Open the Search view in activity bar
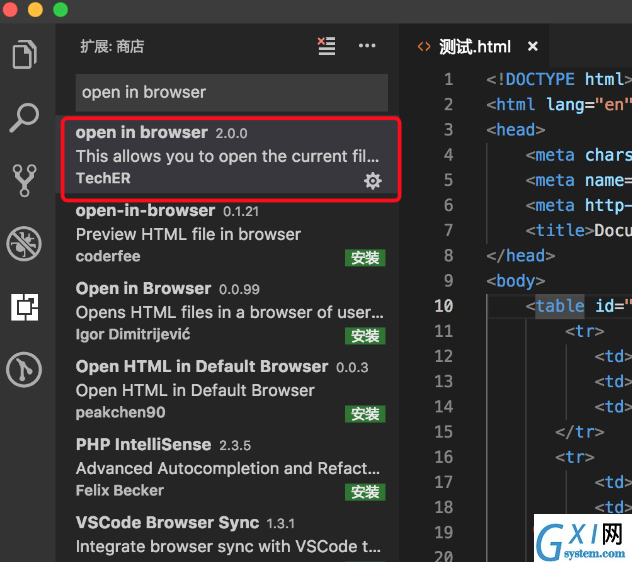This screenshot has height=562, width=632. coord(24,117)
